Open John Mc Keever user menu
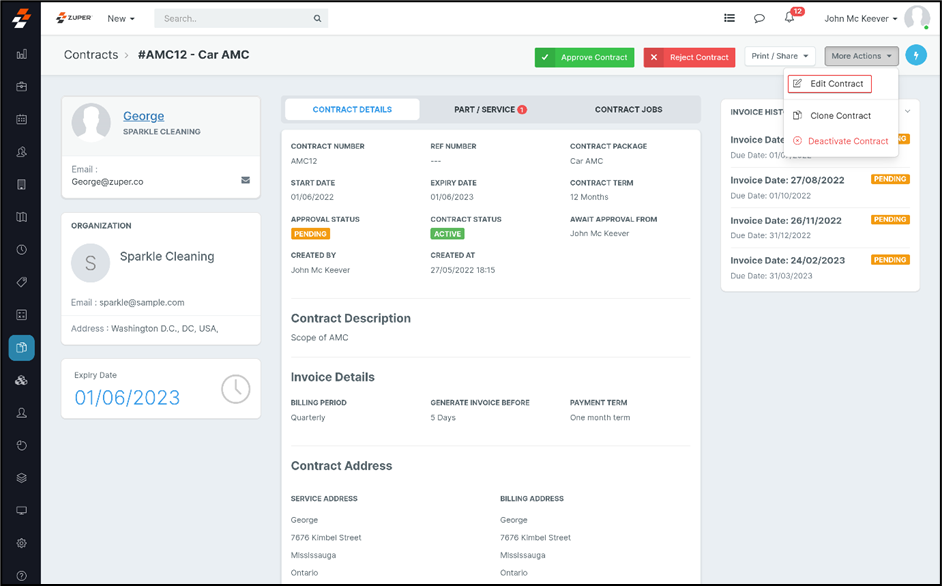Viewport: 942px width, 586px height. point(860,18)
